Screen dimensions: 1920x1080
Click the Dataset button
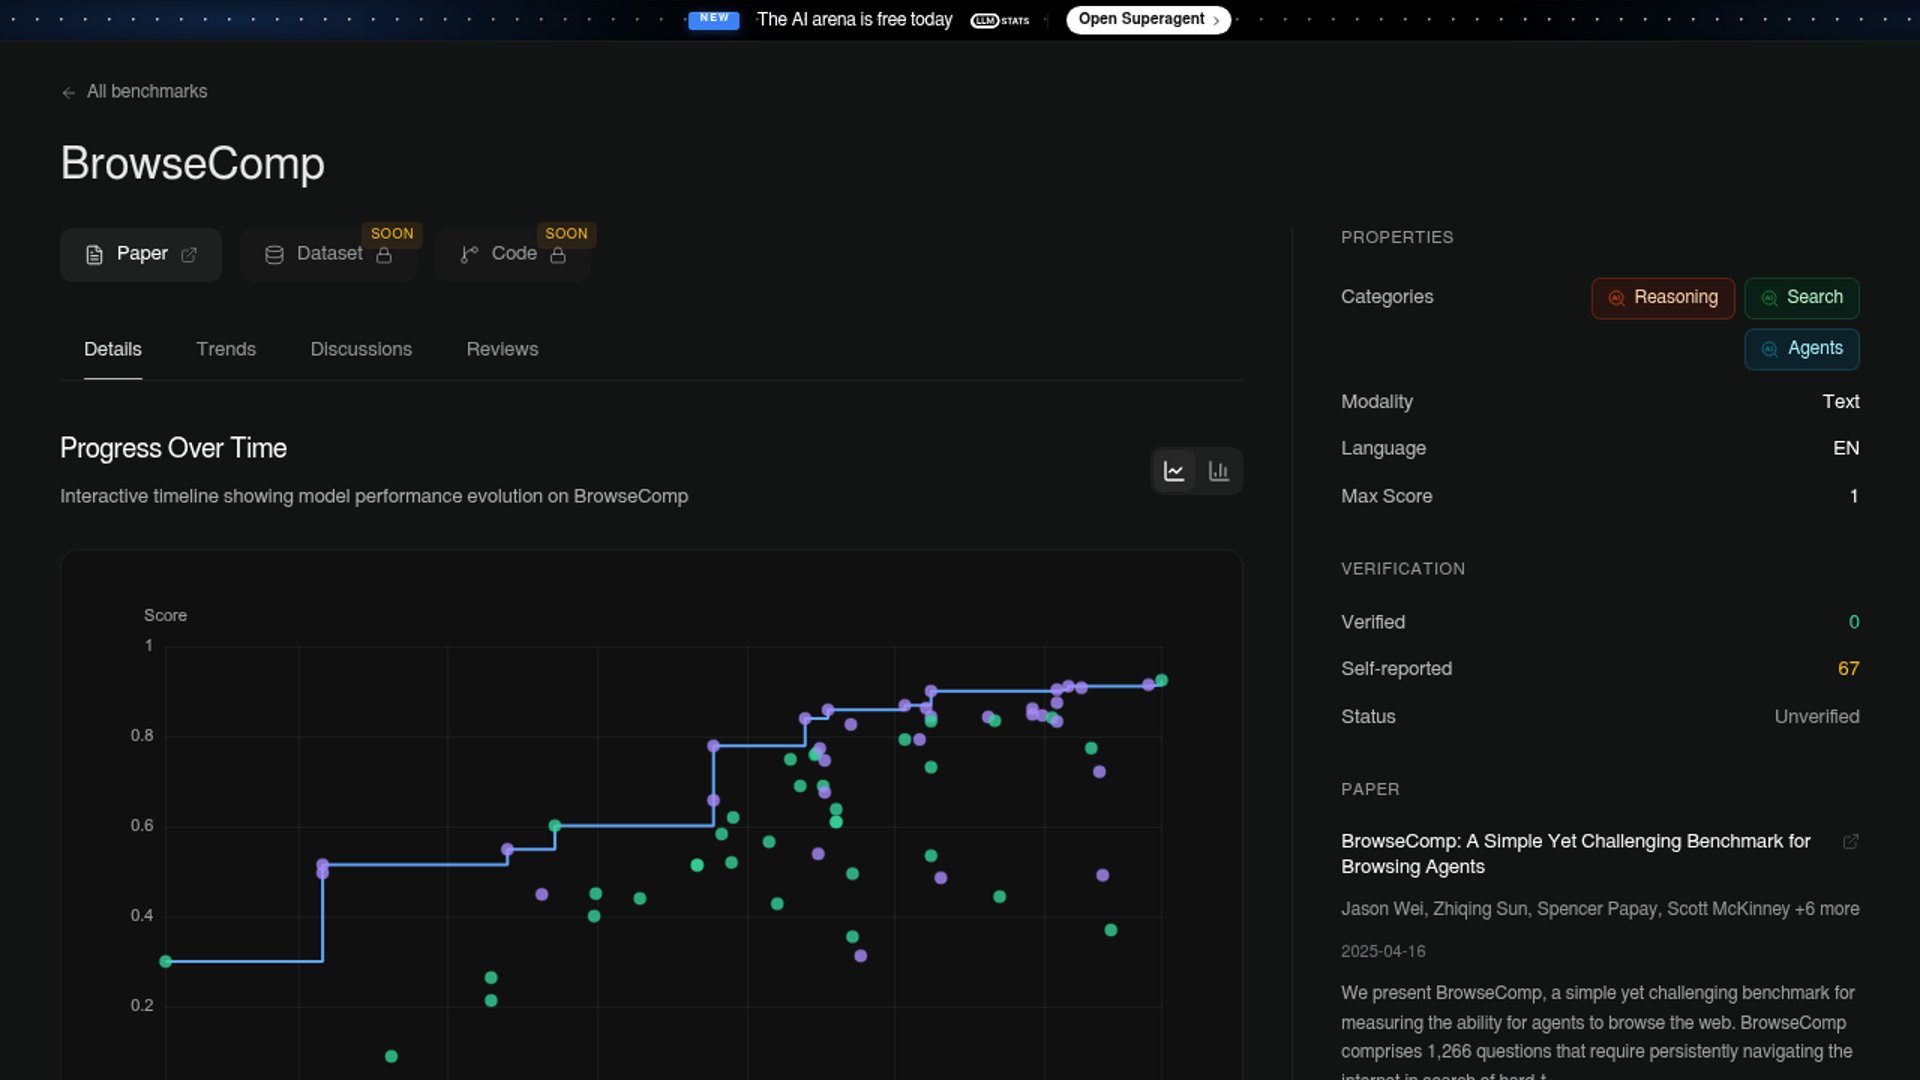[x=328, y=254]
